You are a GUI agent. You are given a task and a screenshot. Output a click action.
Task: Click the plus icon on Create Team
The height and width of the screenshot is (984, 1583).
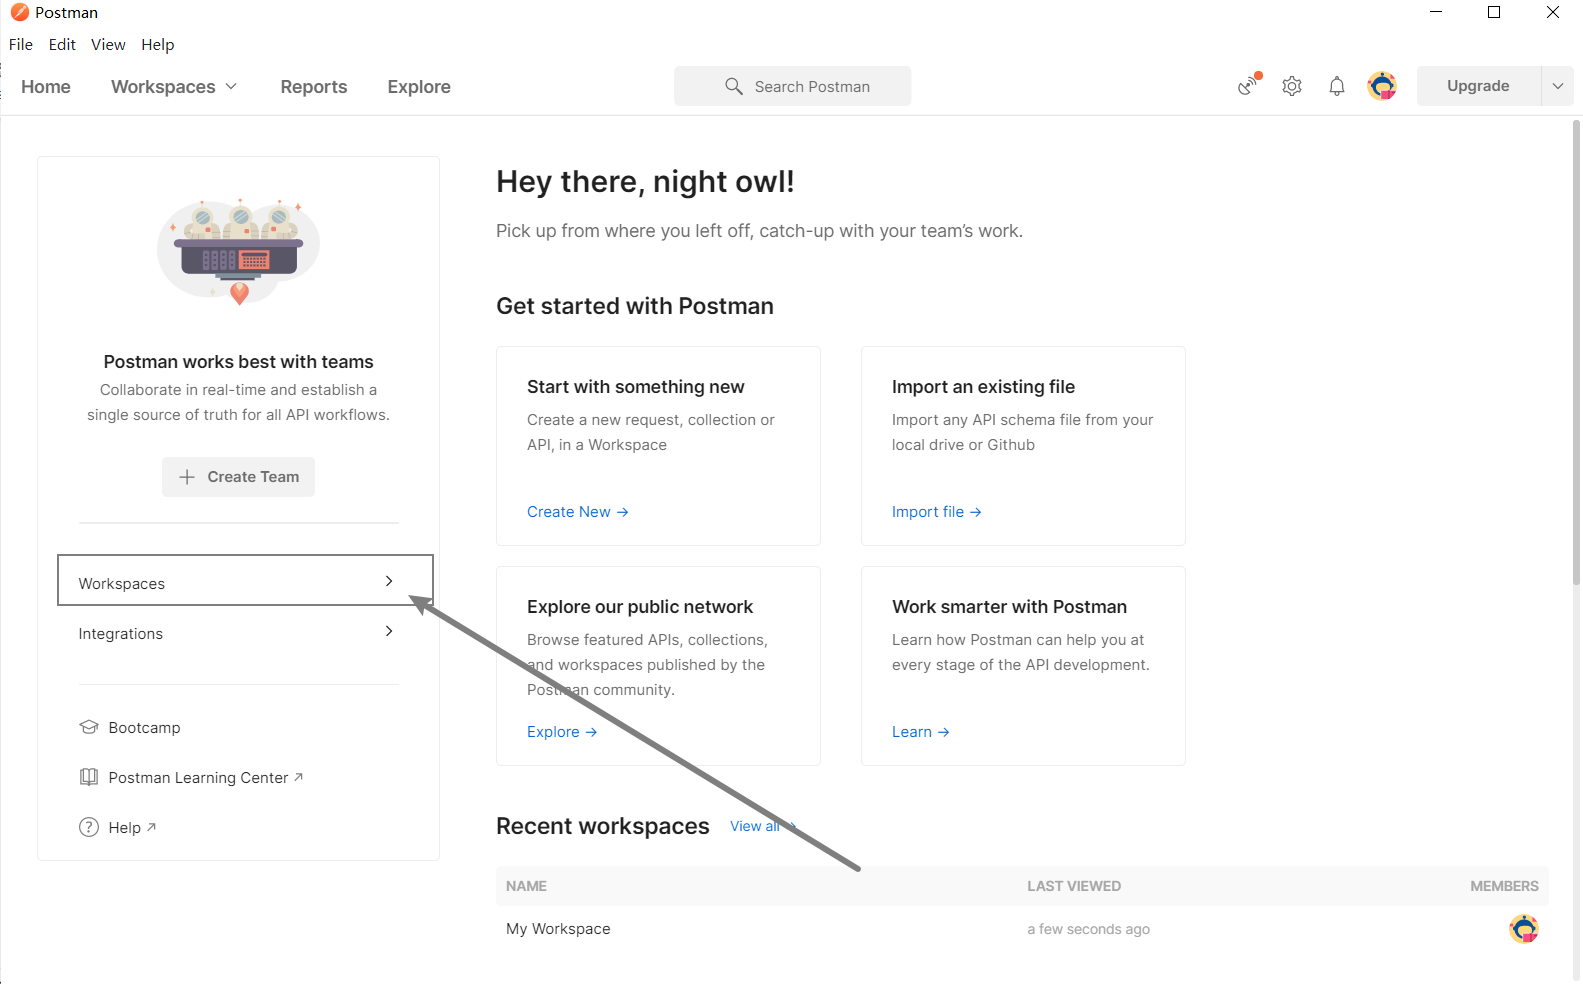[187, 477]
